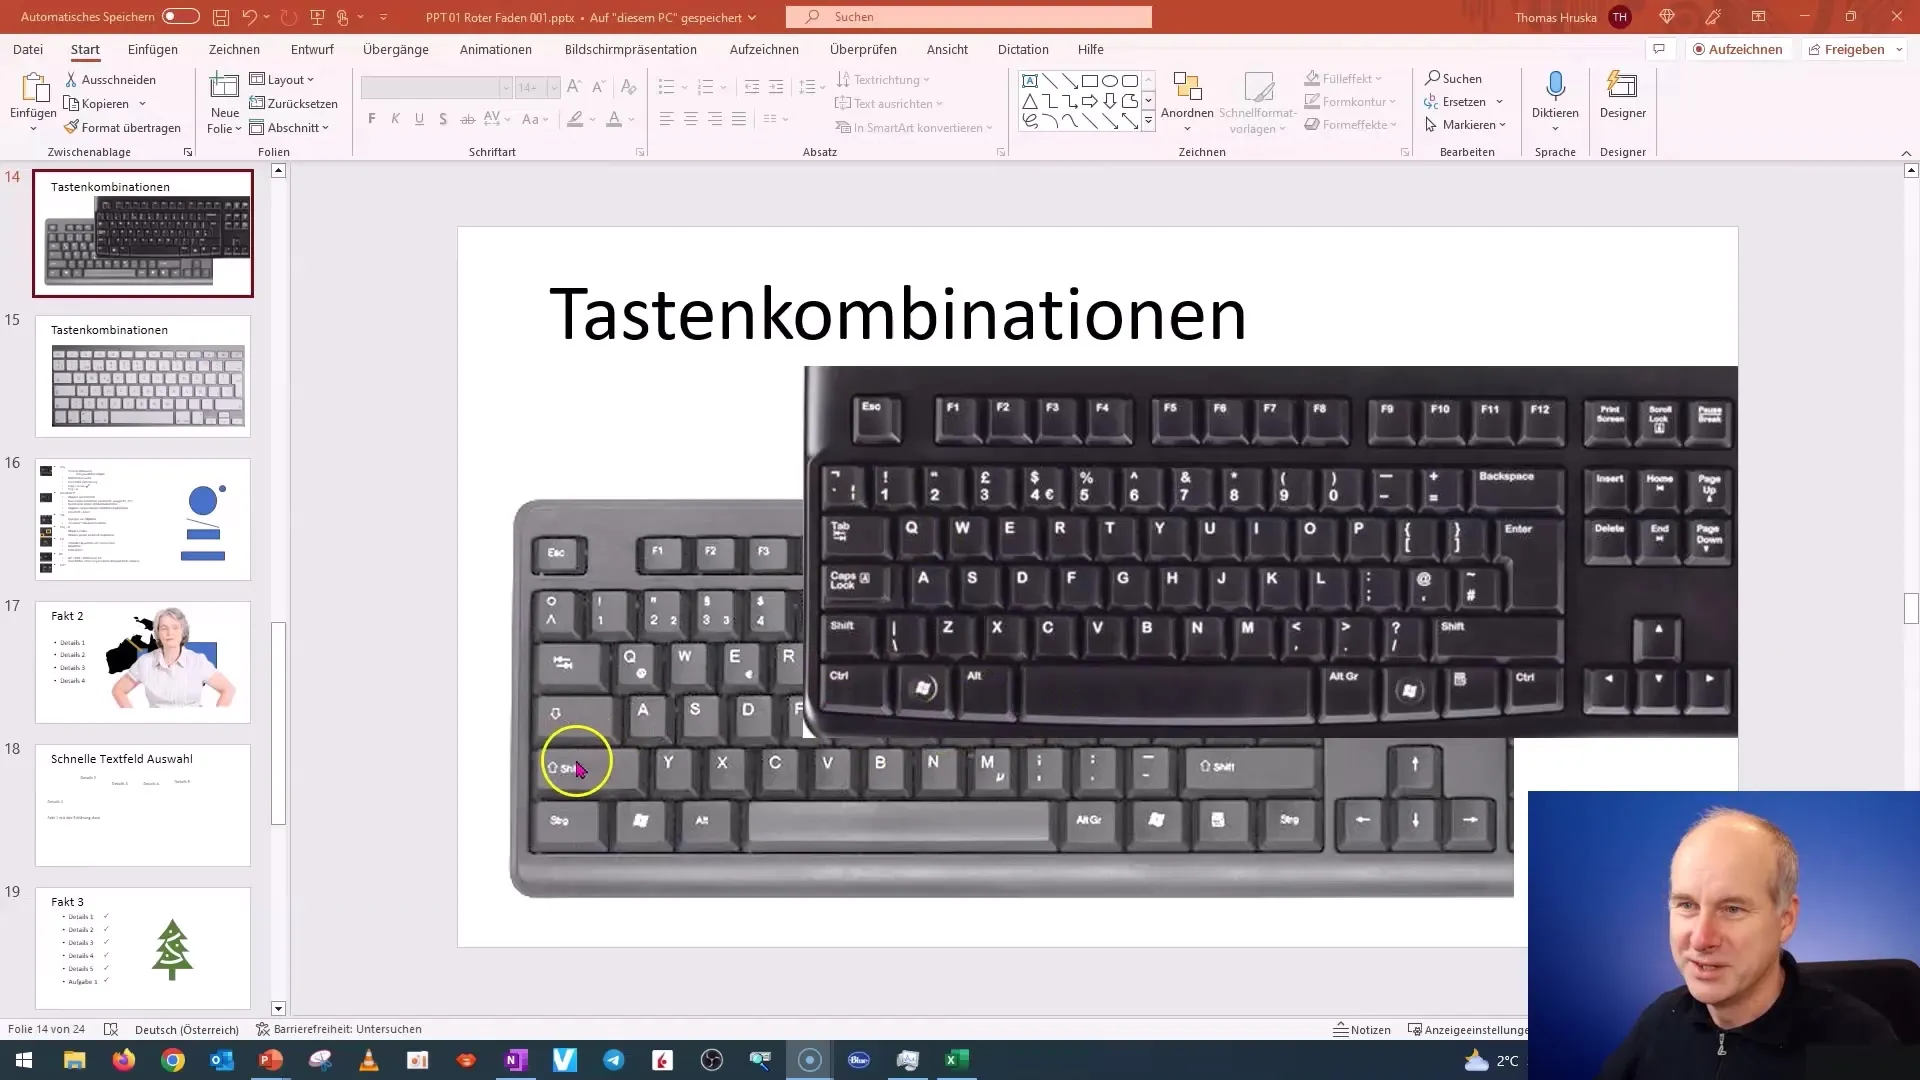Open the Übergänge ribbon tab
The width and height of the screenshot is (1920, 1080).
[396, 49]
